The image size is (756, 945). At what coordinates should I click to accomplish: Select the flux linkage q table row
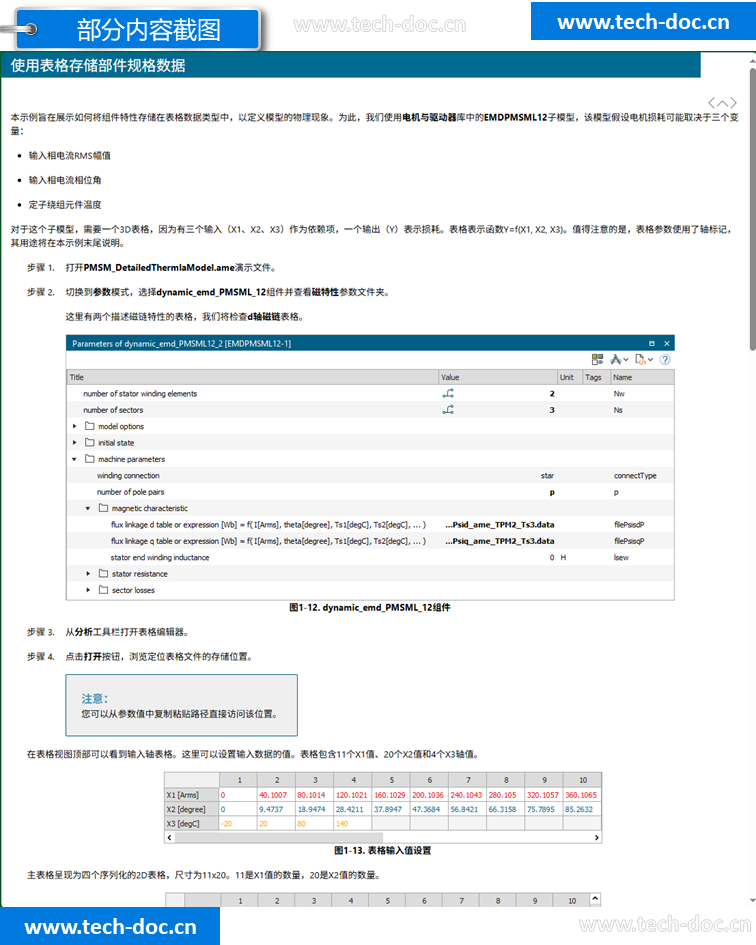point(370,541)
